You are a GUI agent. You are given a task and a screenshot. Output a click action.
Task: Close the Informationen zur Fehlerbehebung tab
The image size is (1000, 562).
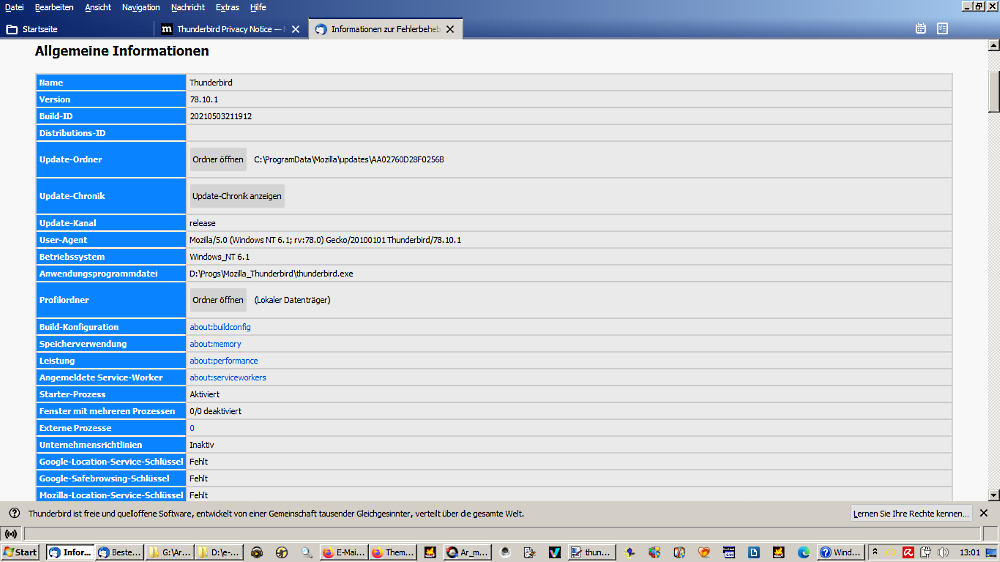(450, 29)
